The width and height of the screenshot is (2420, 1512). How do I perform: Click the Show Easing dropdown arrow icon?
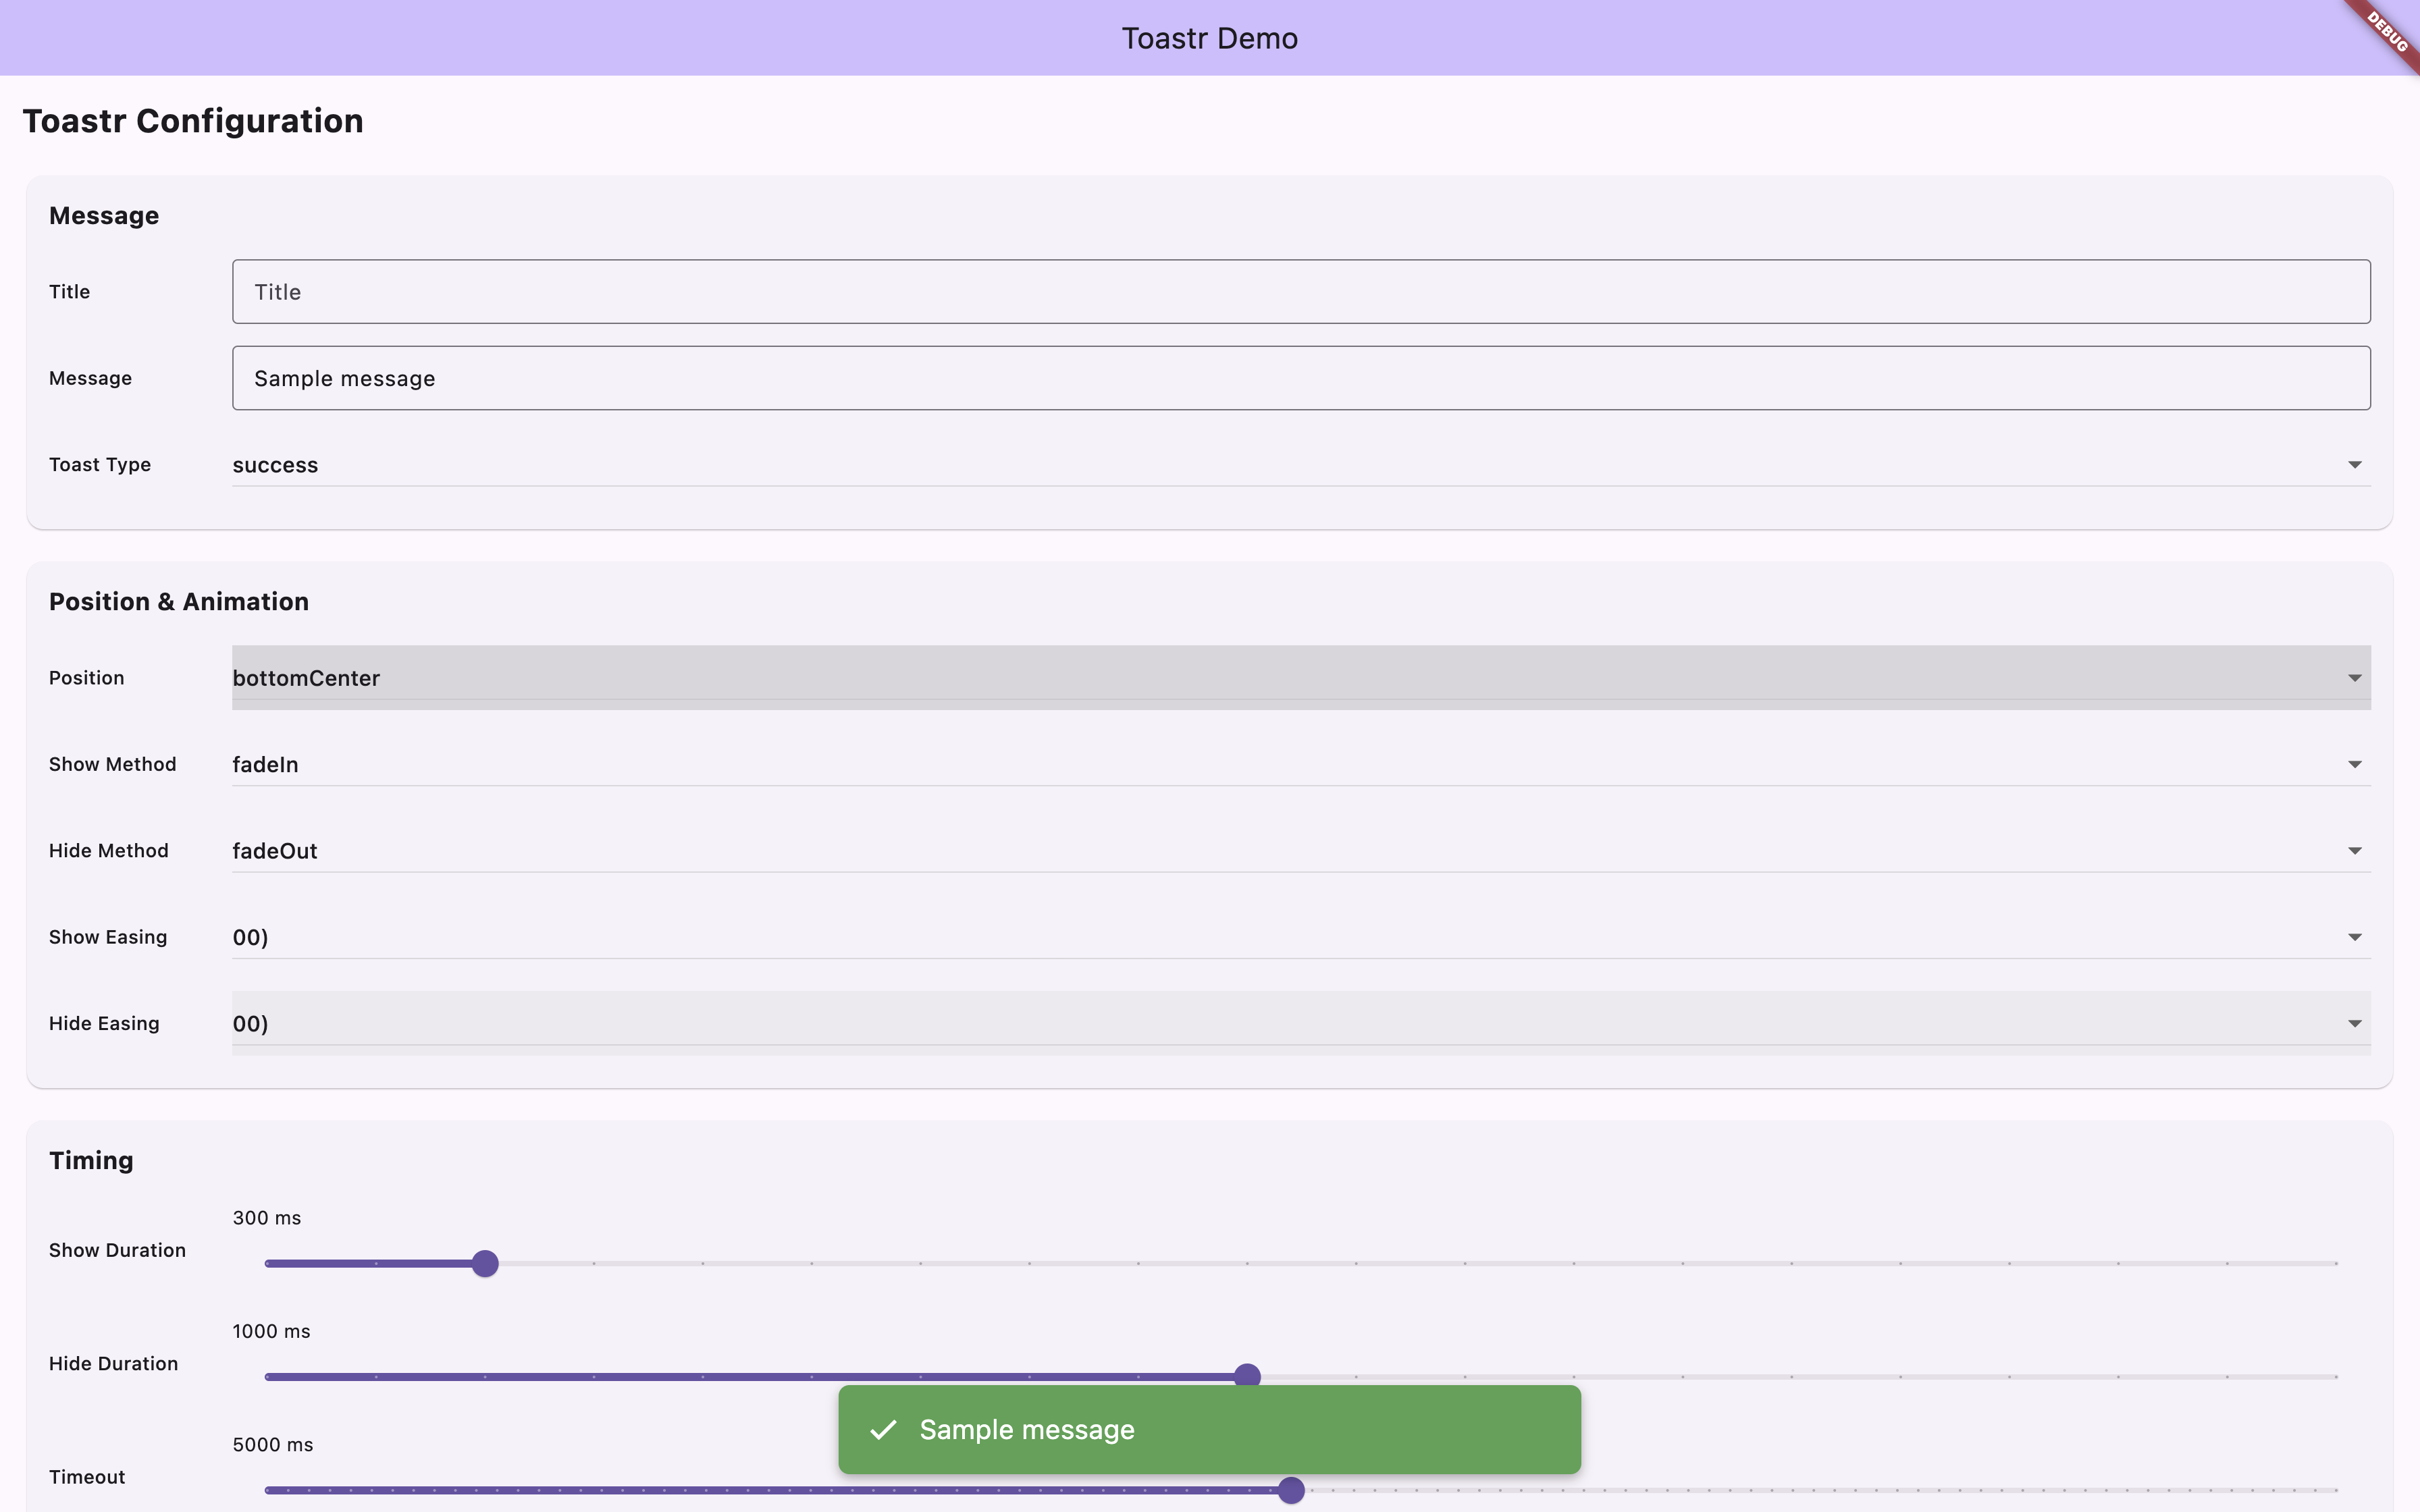2354,937
